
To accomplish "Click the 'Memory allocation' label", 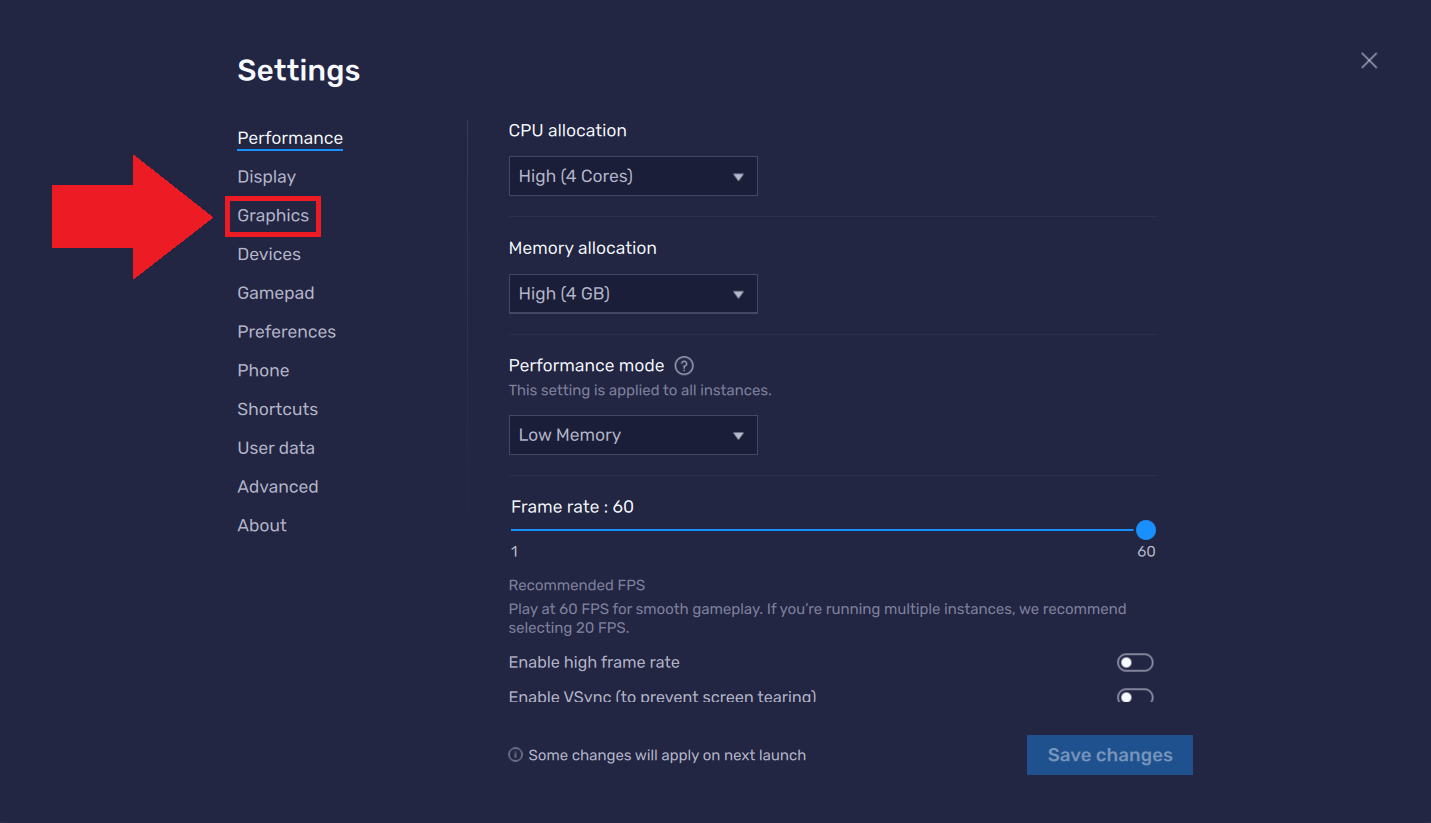I will point(583,248).
